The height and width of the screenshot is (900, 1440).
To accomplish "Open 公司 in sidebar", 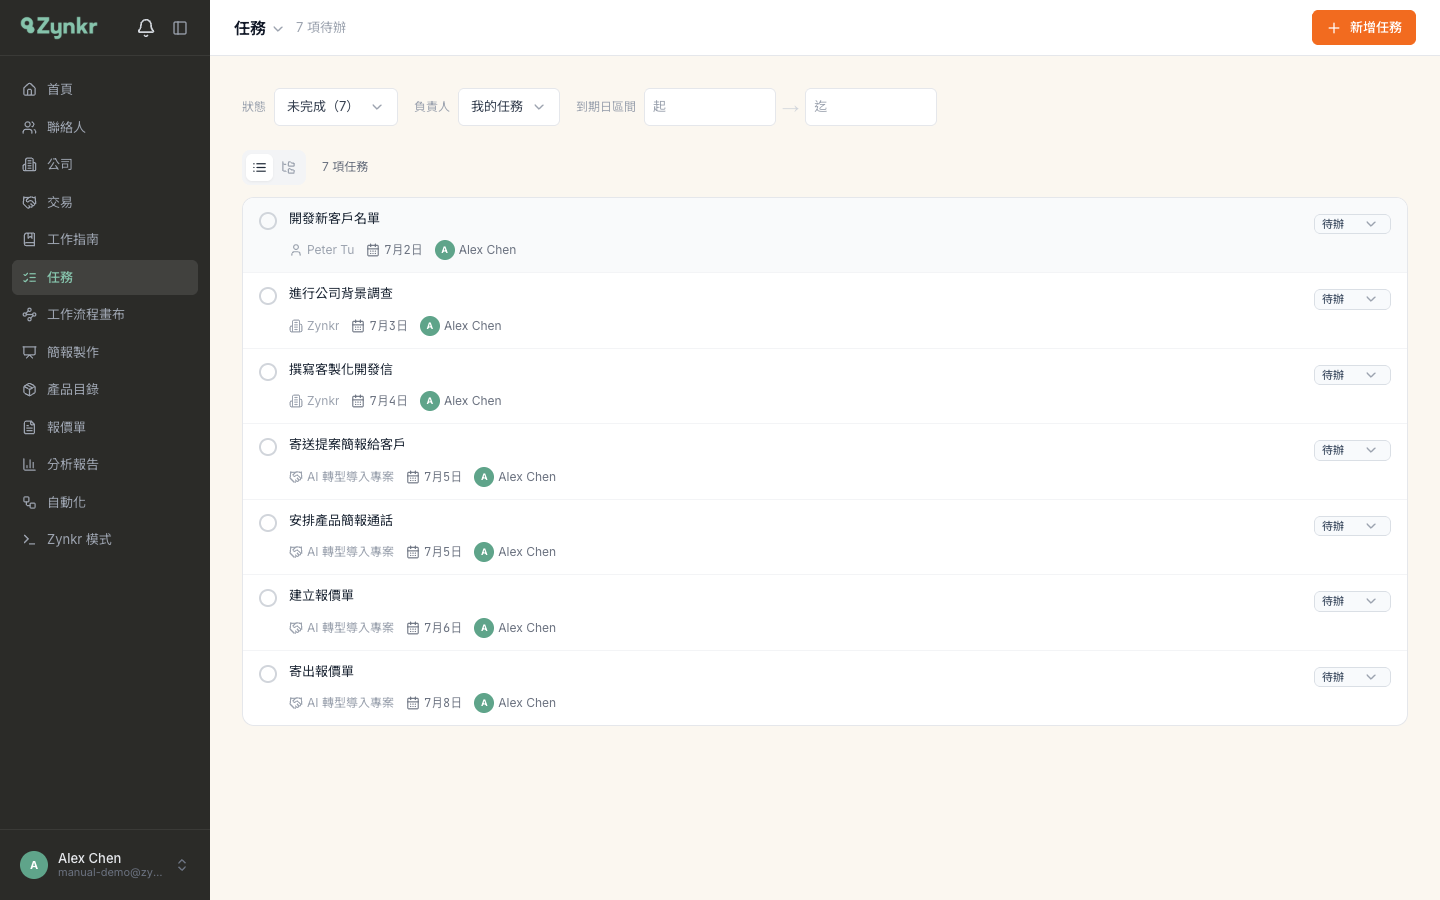I will coord(105,164).
